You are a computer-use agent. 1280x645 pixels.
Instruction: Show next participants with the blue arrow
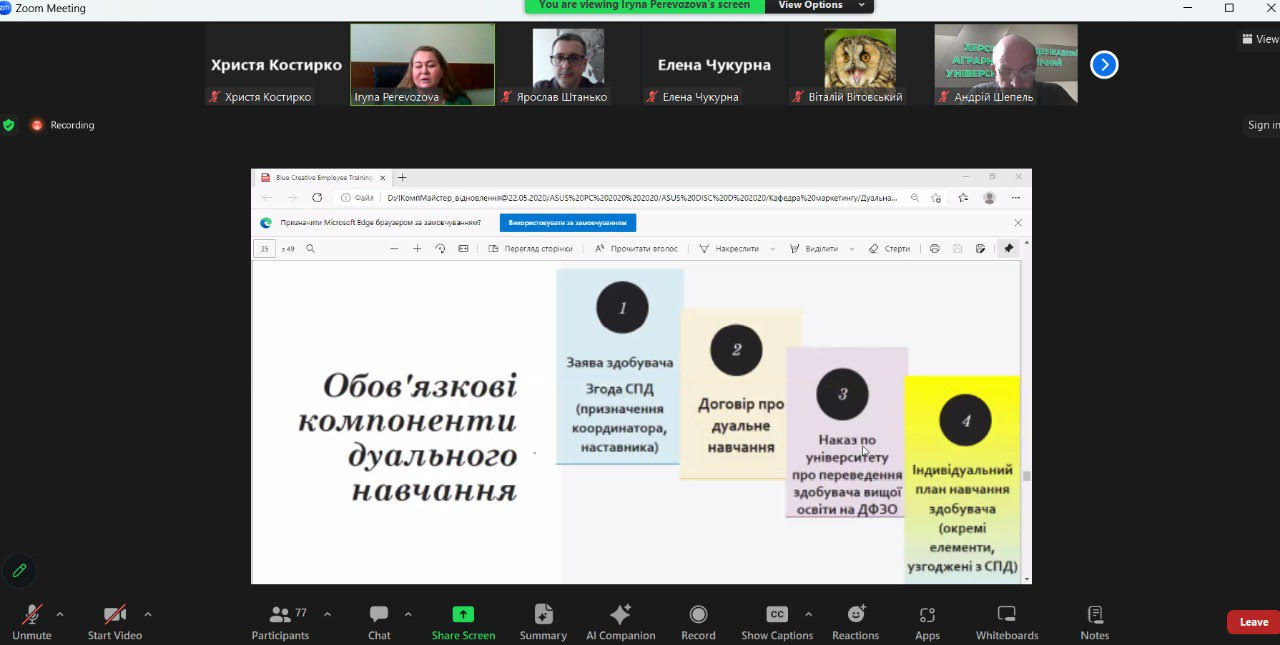point(1104,65)
